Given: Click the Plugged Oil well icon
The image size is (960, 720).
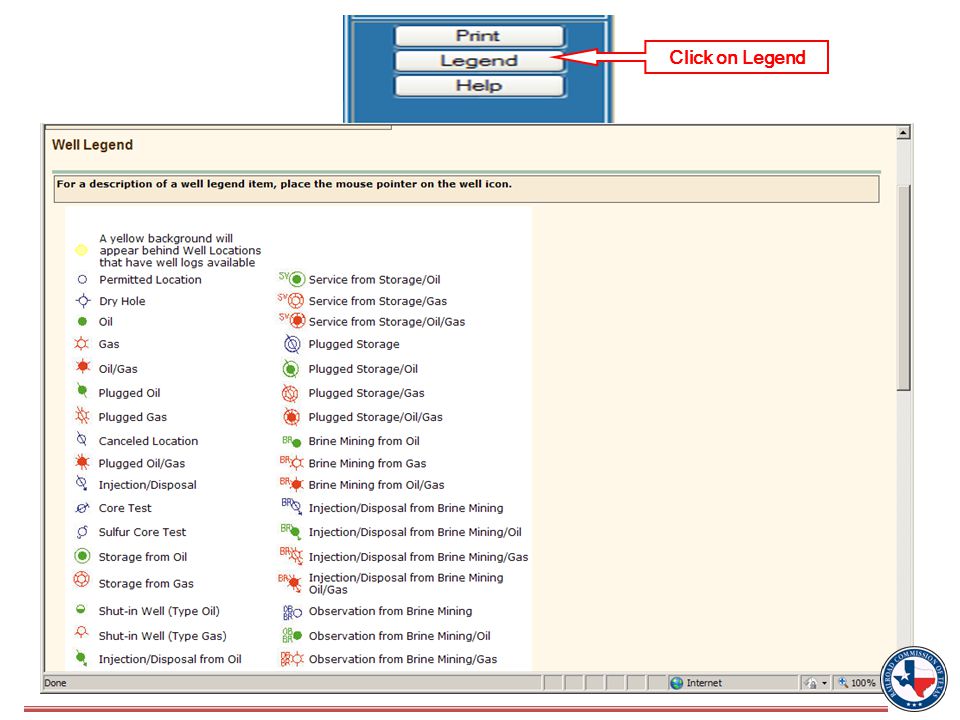Looking at the screenshot, I should 81,391.
